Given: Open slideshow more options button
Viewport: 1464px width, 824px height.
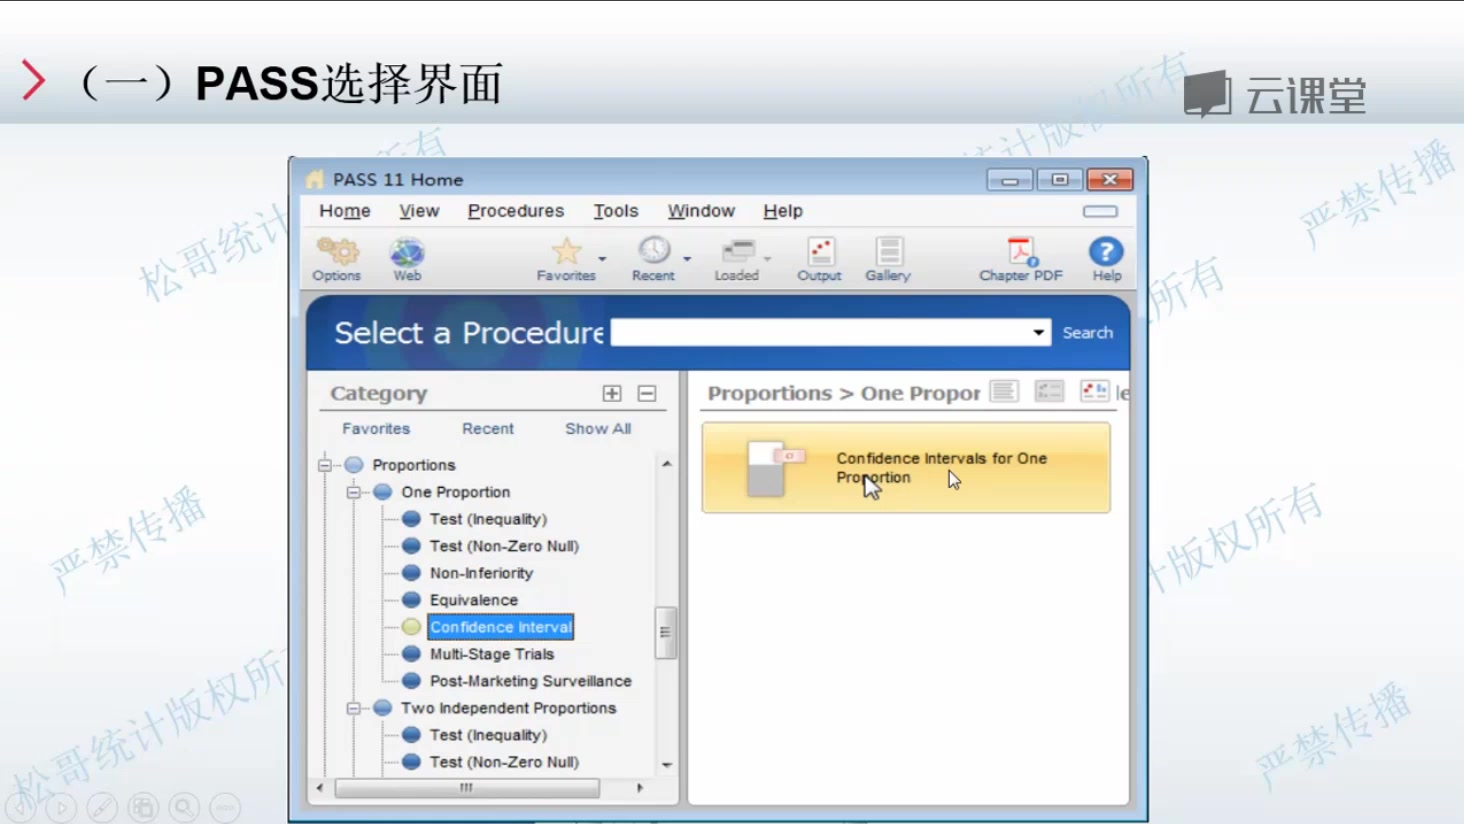Looking at the screenshot, I should pos(225,807).
